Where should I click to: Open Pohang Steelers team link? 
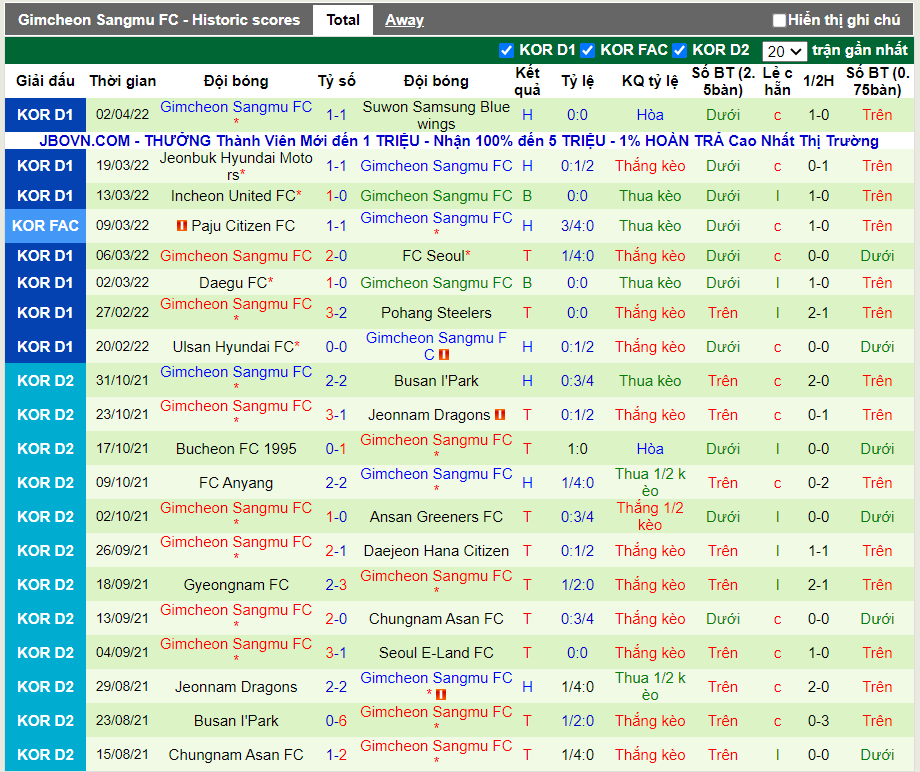[436, 313]
